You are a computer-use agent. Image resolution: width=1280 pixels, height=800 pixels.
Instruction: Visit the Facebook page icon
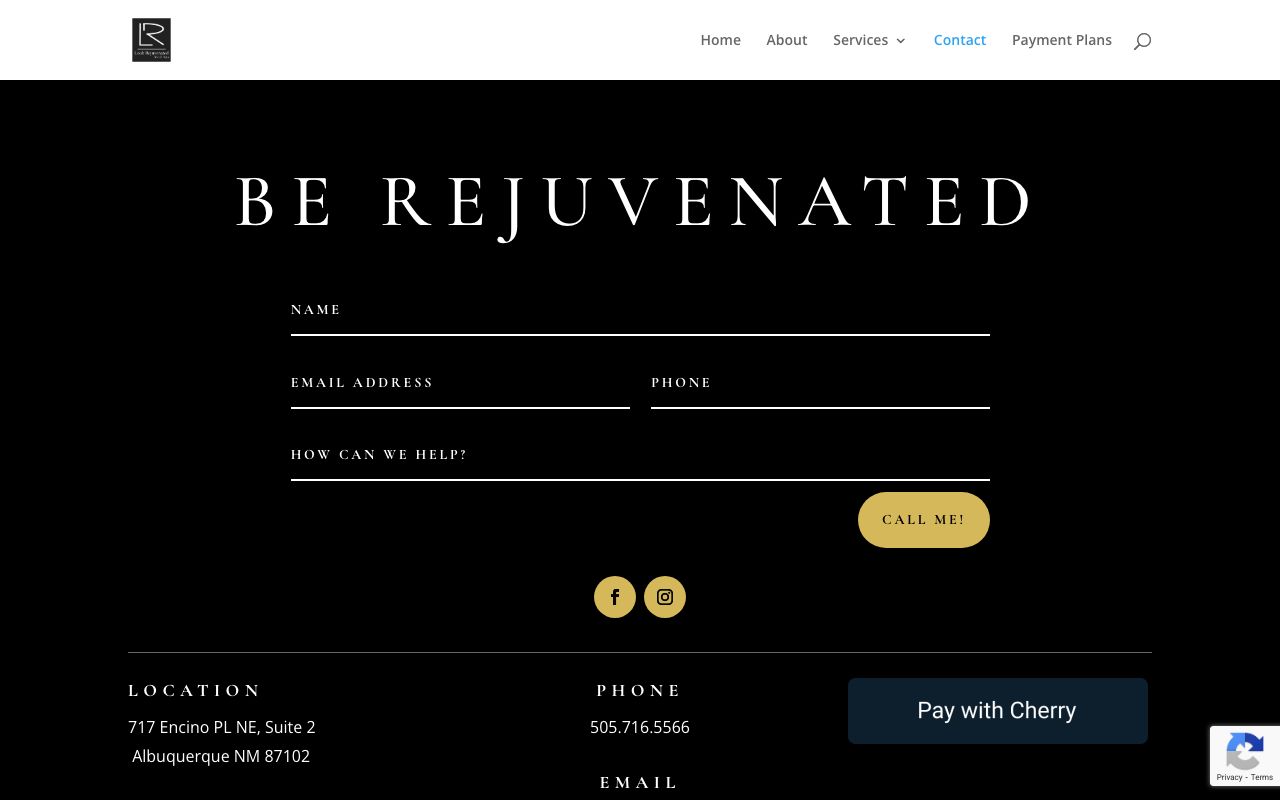615,597
